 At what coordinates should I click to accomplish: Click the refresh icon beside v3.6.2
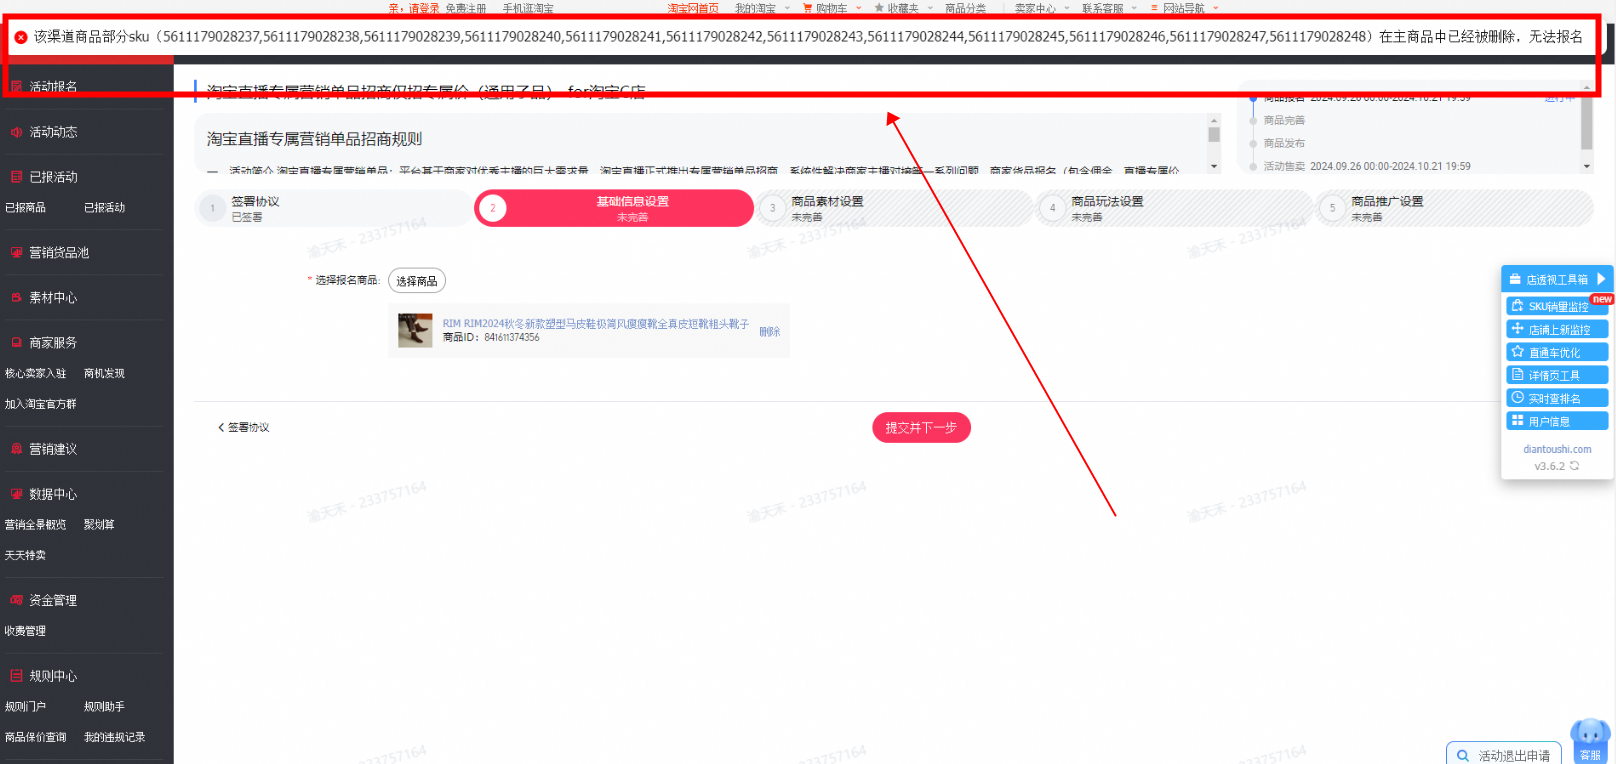[x=1574, y=466]
